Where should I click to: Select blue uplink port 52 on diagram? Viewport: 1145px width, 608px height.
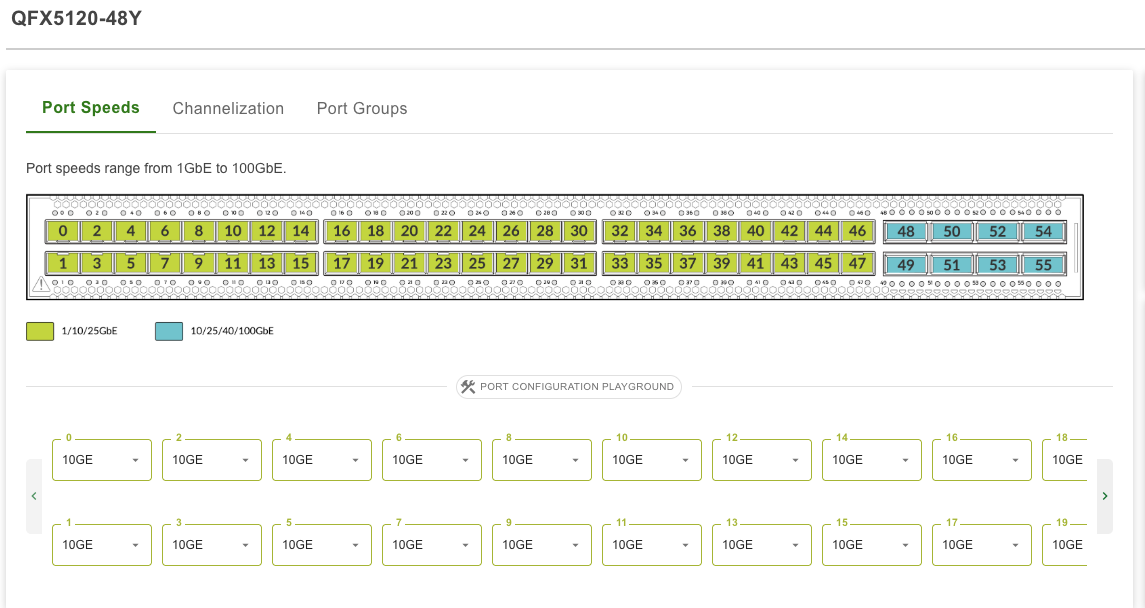point(997,232)
